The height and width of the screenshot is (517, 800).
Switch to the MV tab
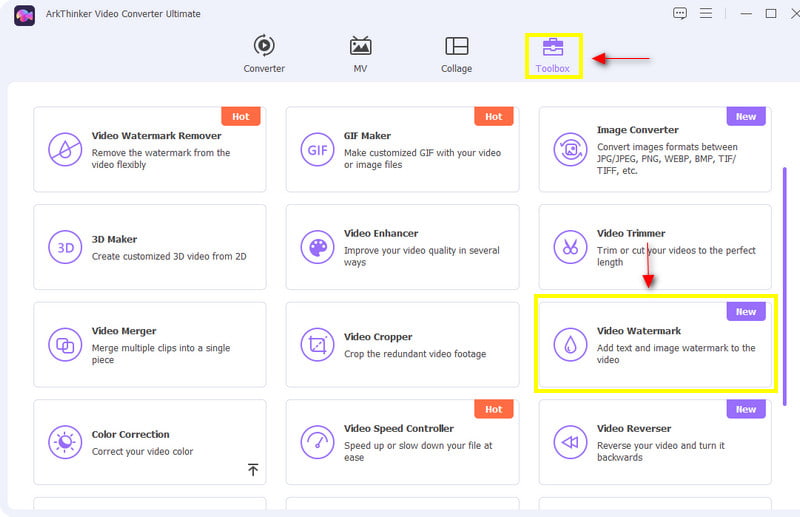[360, 54]
